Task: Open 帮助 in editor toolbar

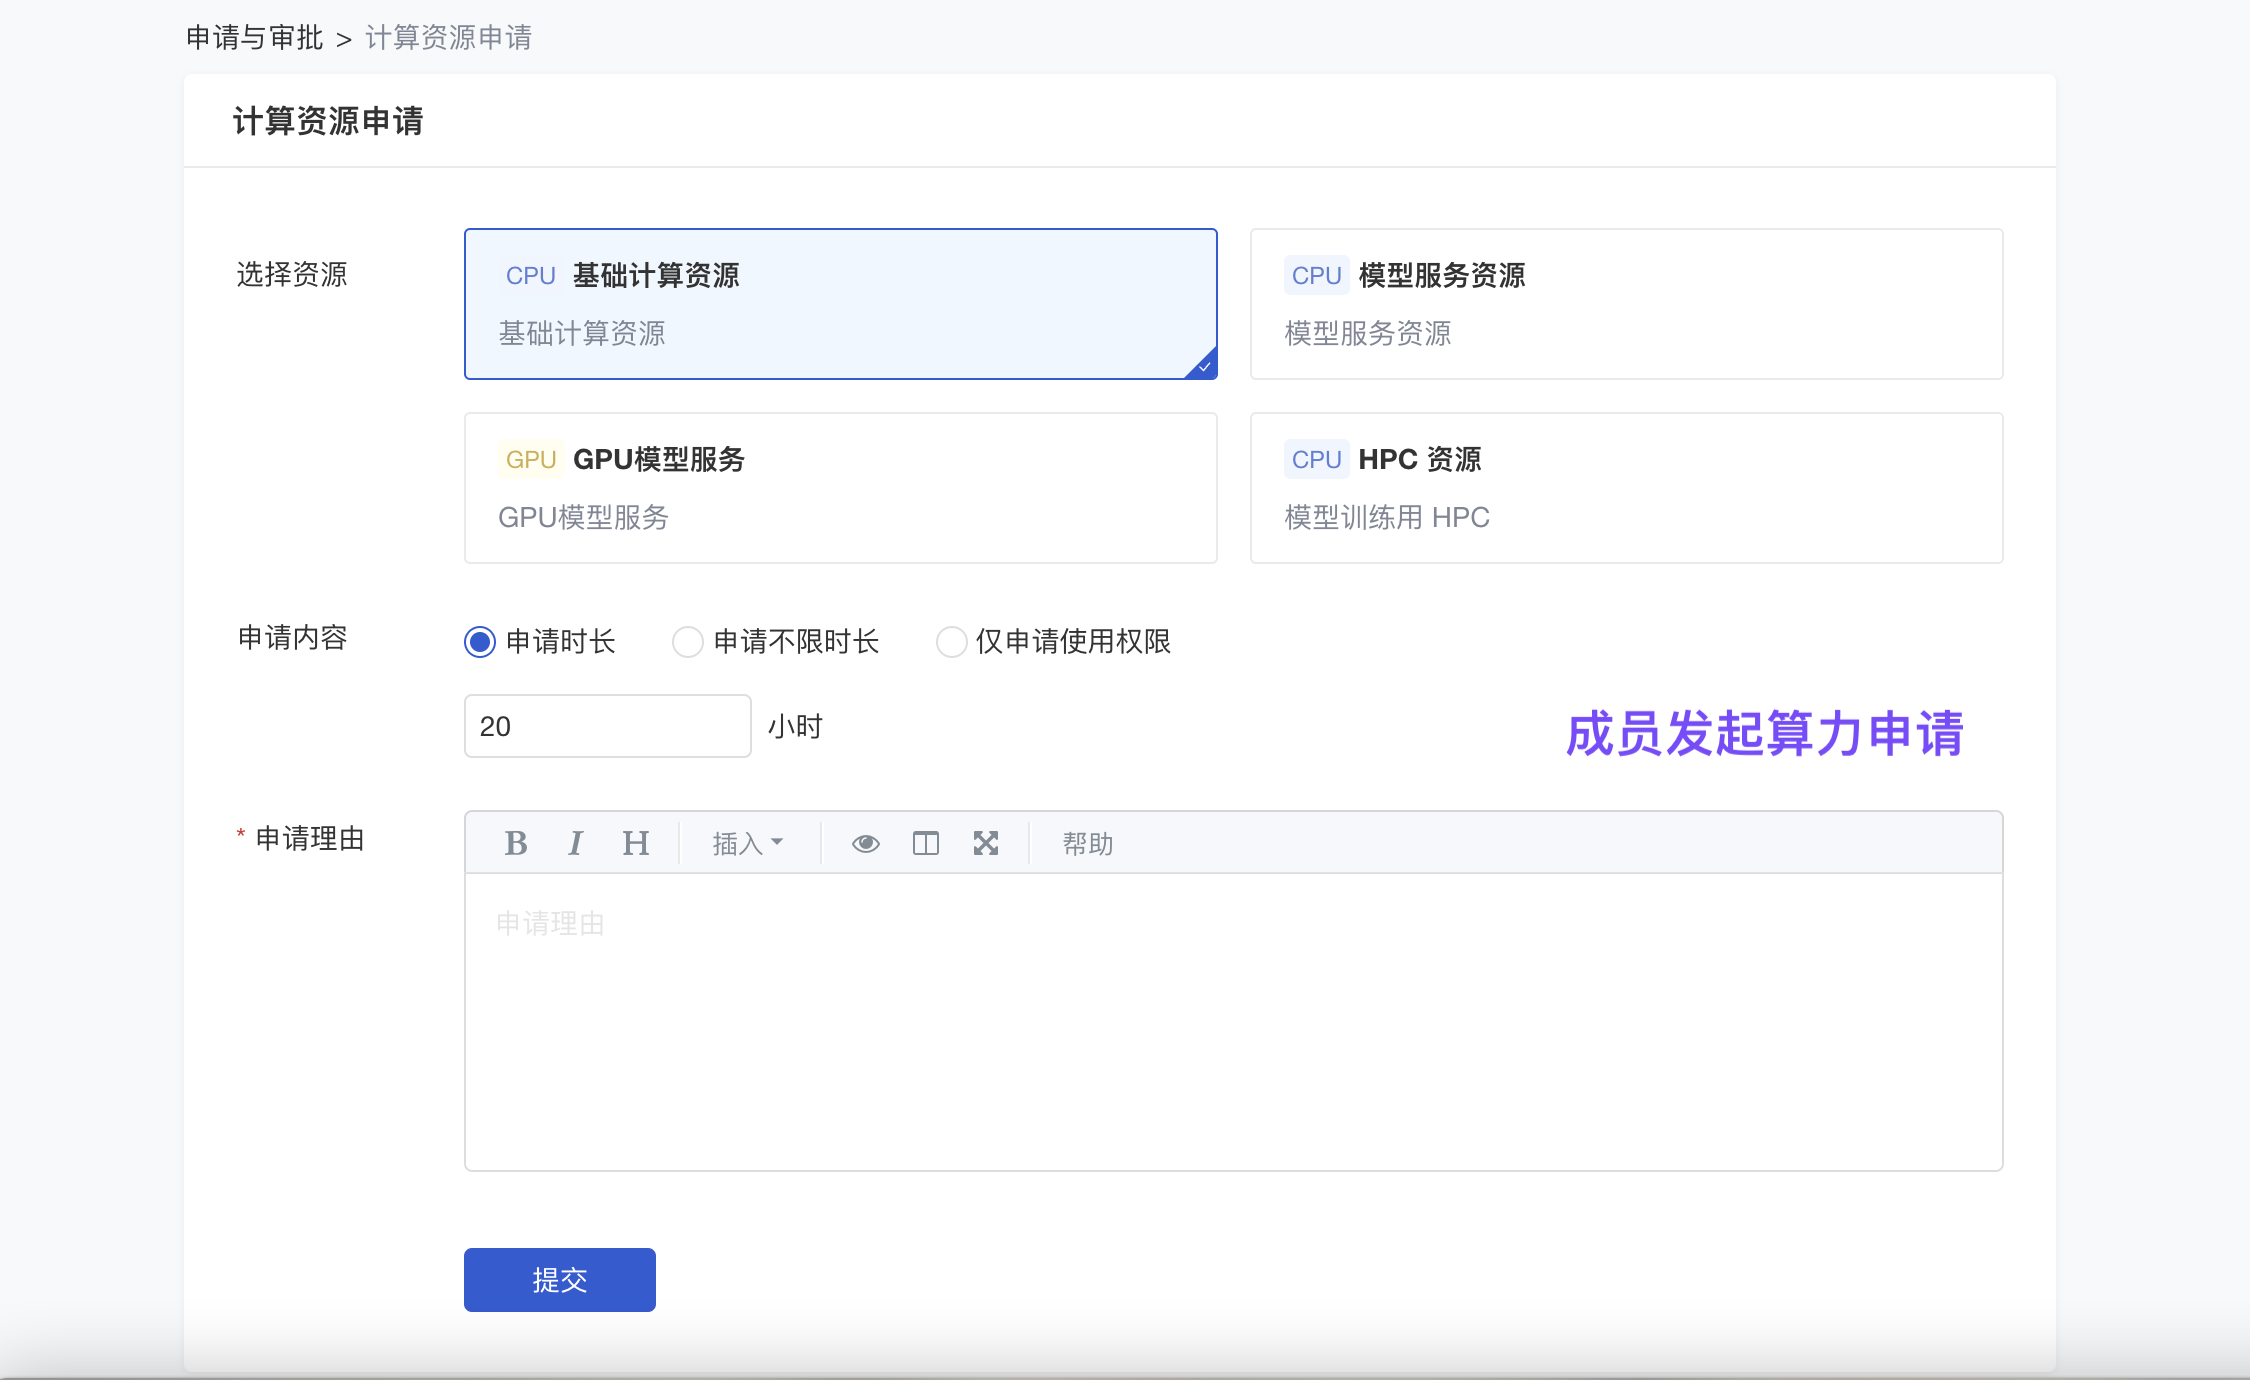Action: pos(1087,843)
